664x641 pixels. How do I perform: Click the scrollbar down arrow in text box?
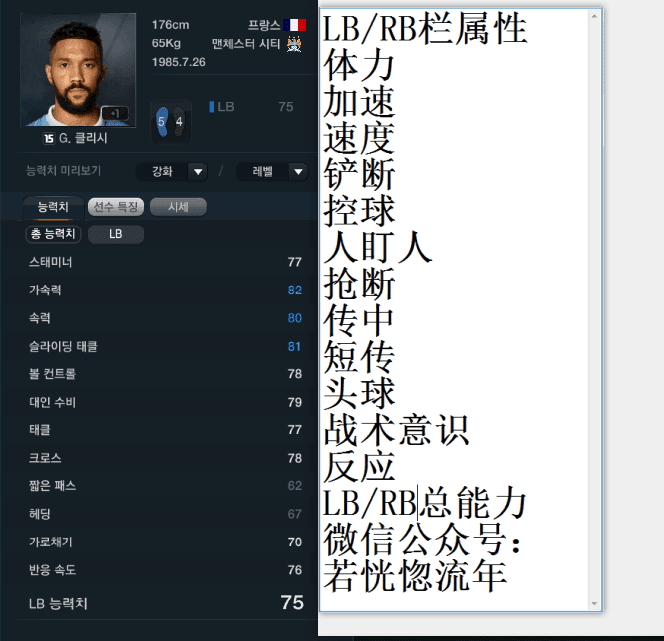[x=594, y=604]
